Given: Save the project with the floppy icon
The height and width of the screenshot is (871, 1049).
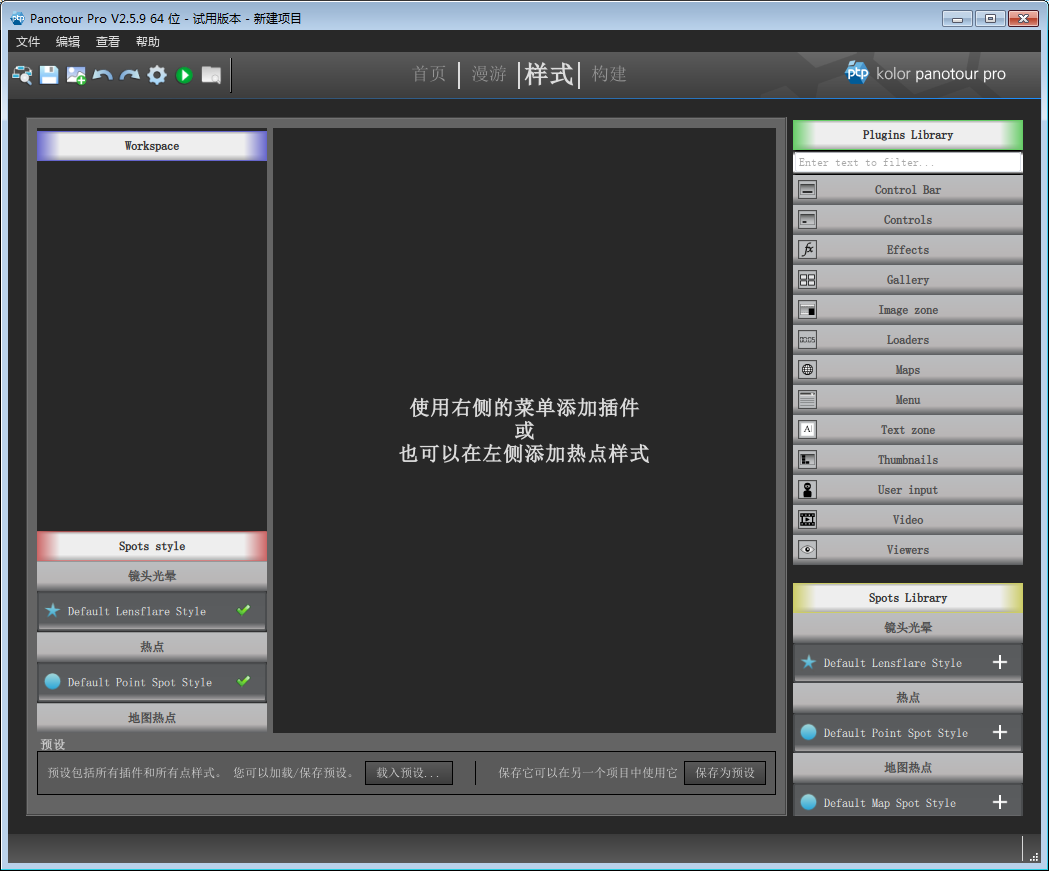Looking at the screenshot, I should coord(49,75).
